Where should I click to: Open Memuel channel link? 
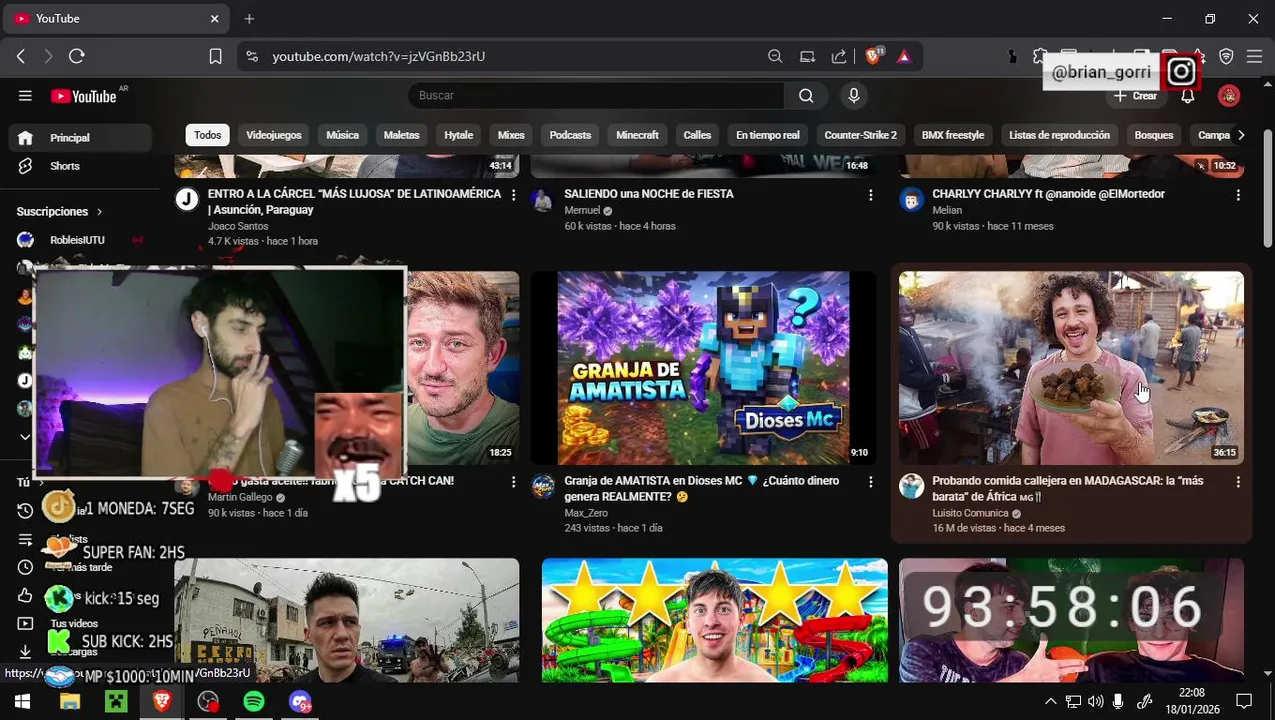pyautogui.click(x=582, y=211)
